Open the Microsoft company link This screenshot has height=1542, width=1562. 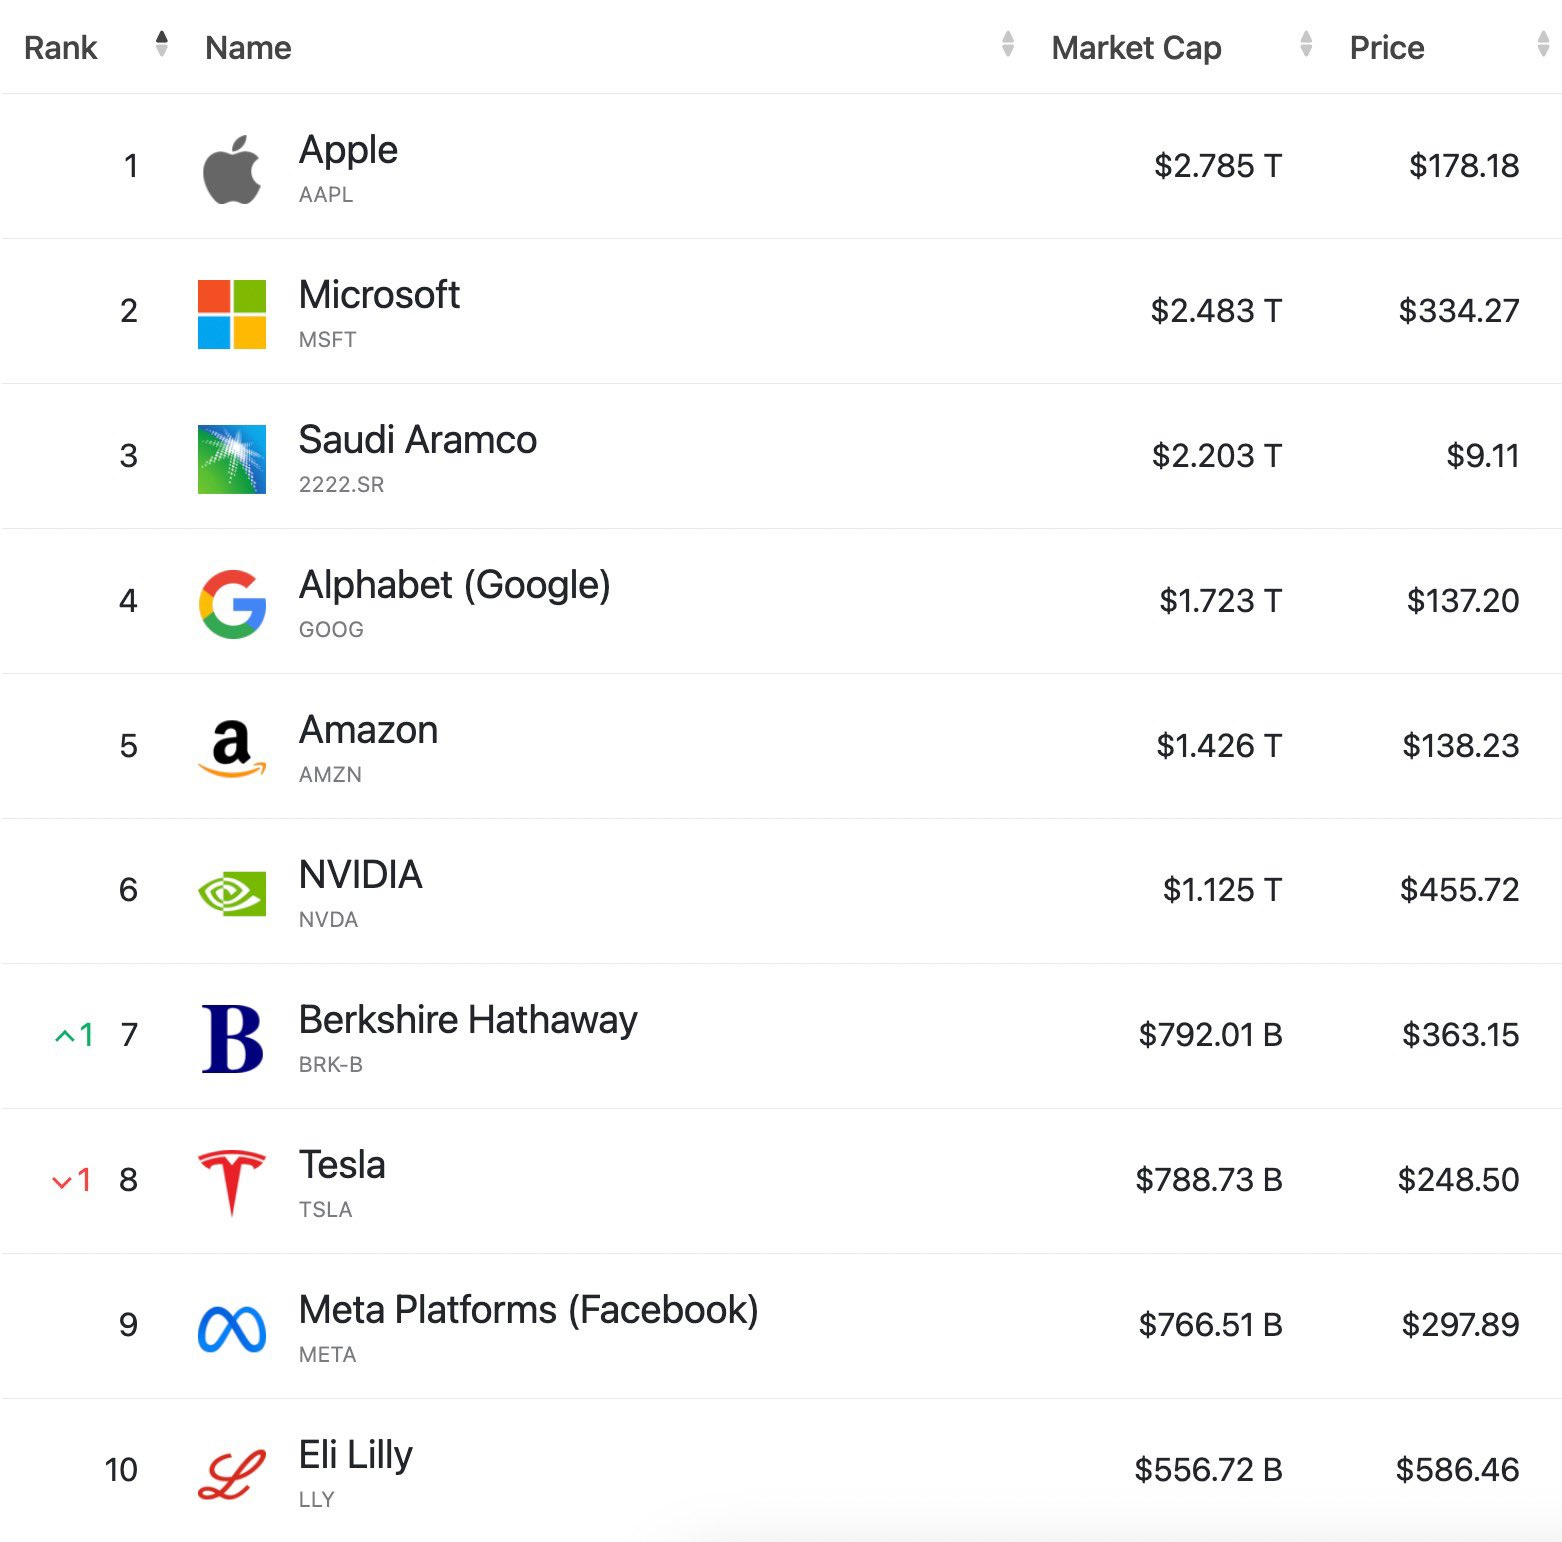(379, 295)
